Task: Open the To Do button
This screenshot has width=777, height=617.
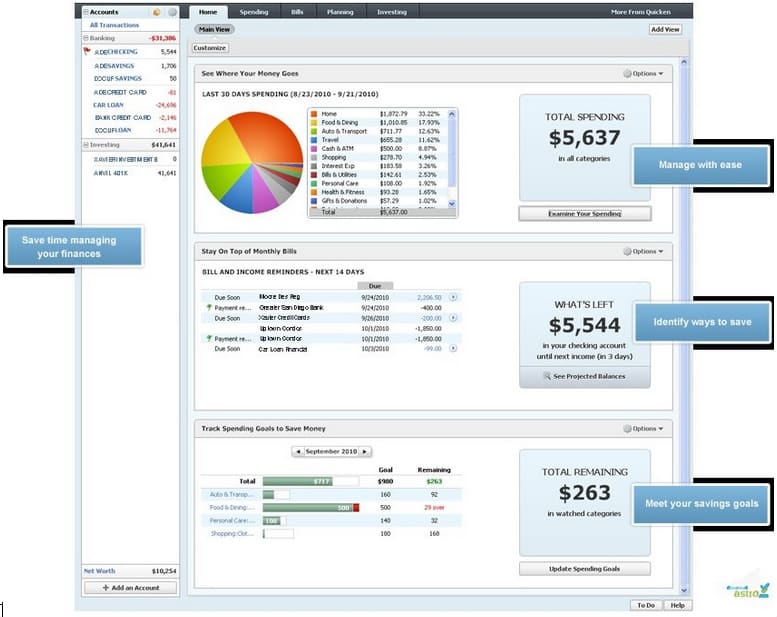Action: coord(646,605)
